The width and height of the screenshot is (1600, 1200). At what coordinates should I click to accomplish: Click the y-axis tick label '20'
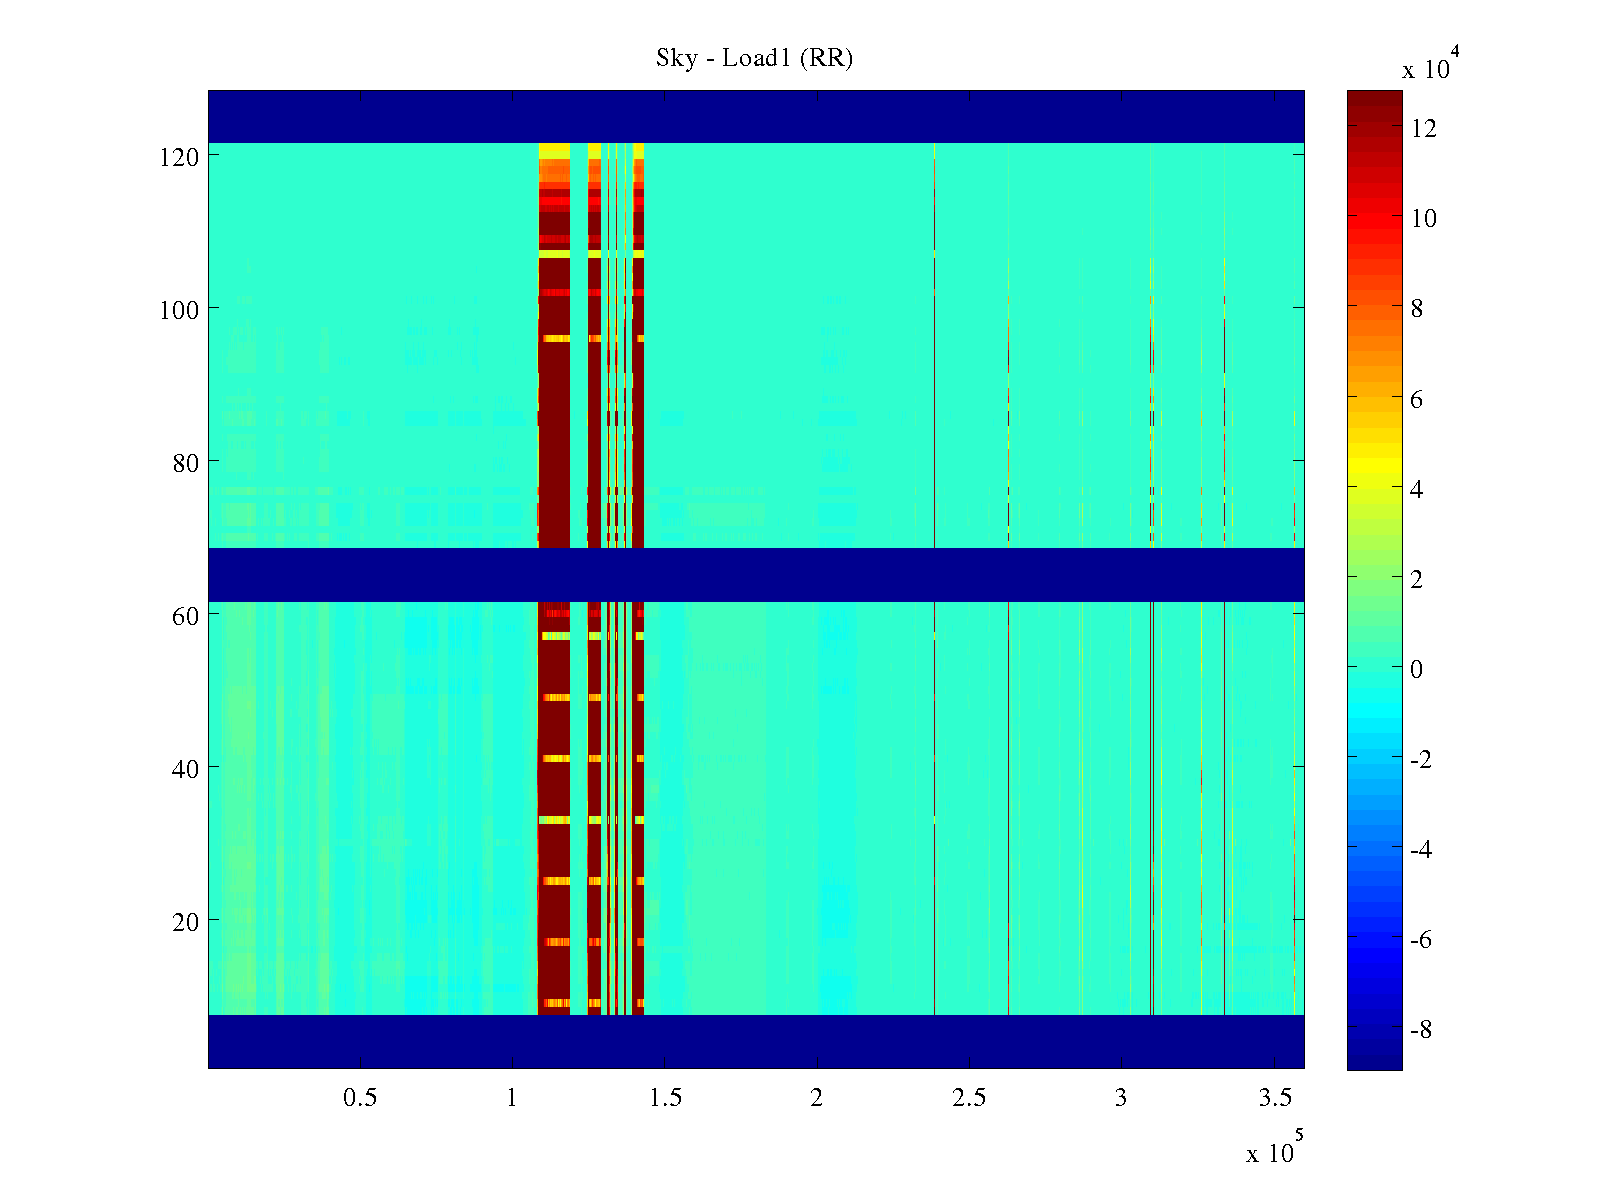click(186, 922)
